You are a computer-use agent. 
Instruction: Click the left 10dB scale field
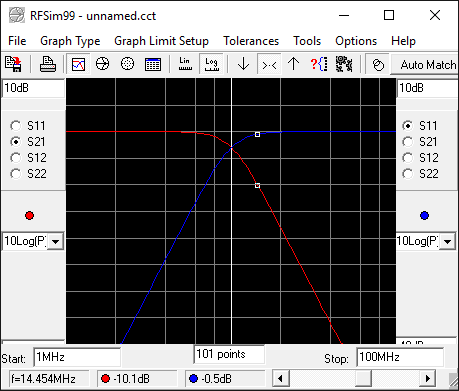click(33, 88)
